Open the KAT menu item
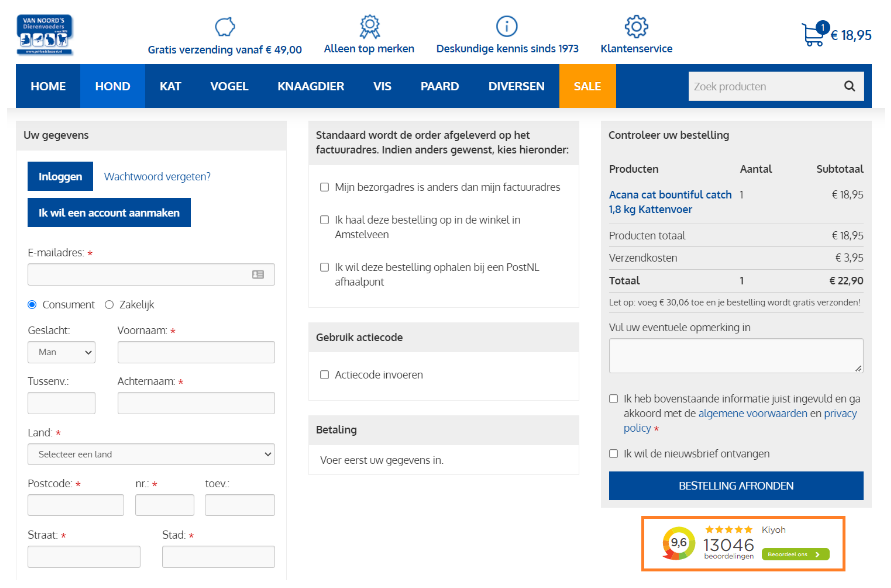This screenshot has height=588, width=891. [x=170, y=87]
